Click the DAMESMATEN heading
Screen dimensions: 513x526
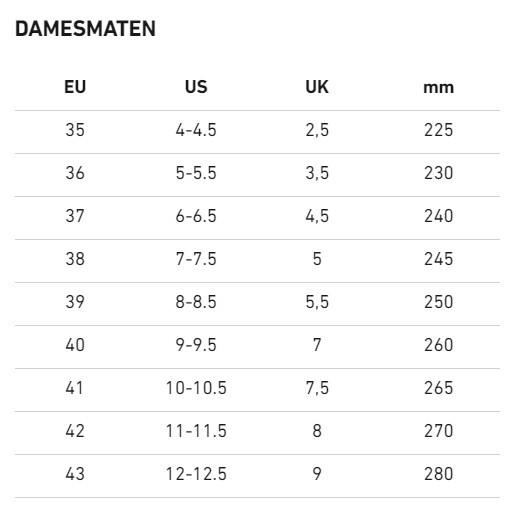click(x=85, y=29)
